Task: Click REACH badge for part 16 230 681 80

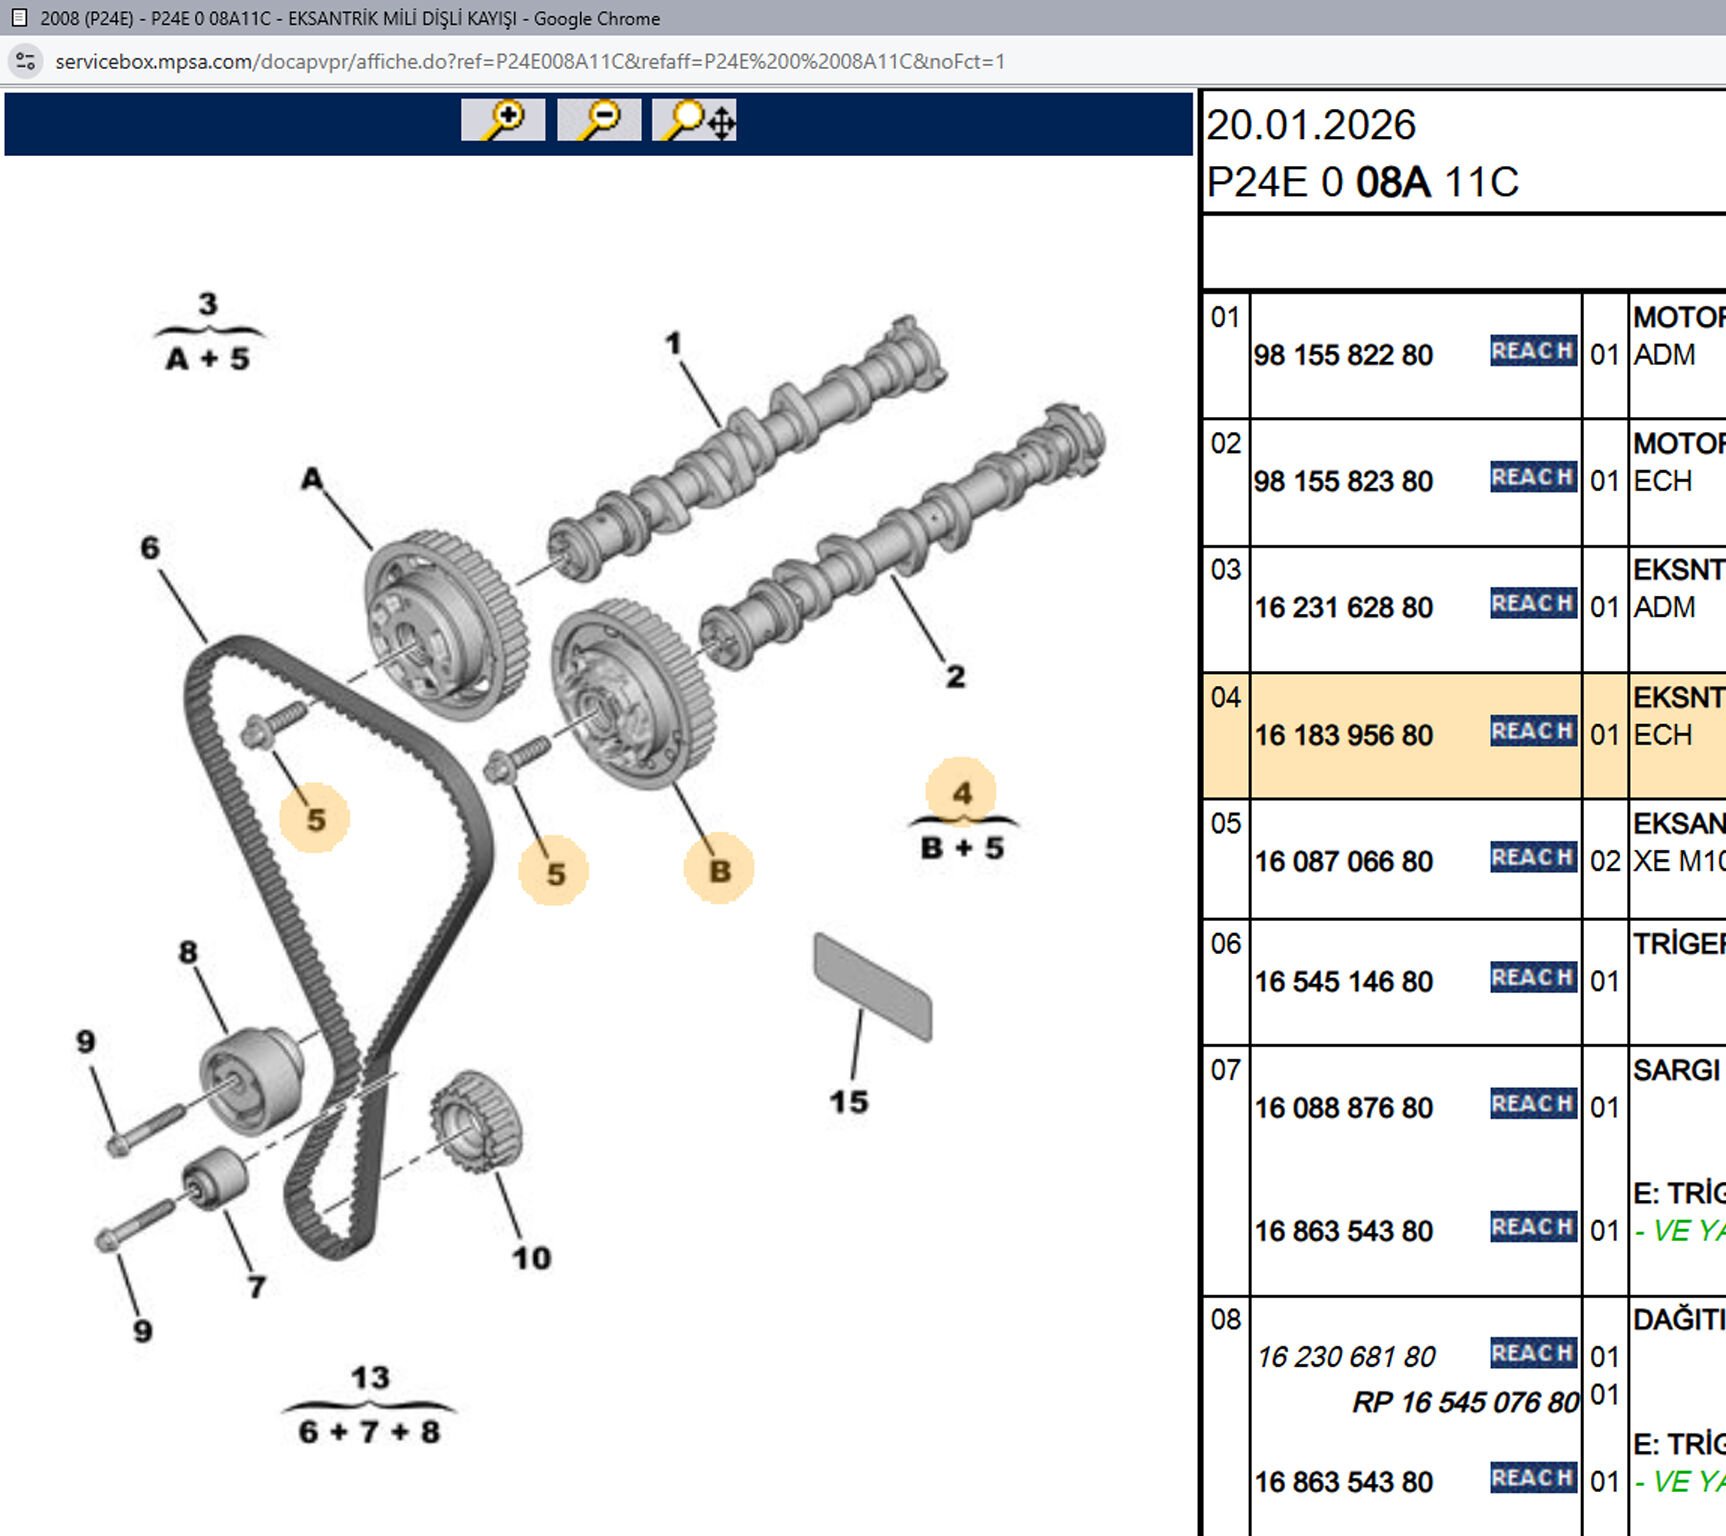Action: (1532, 1353)
